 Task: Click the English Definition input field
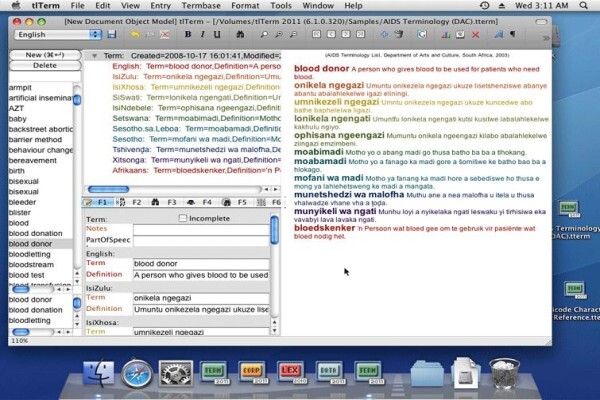click(201, 275)
